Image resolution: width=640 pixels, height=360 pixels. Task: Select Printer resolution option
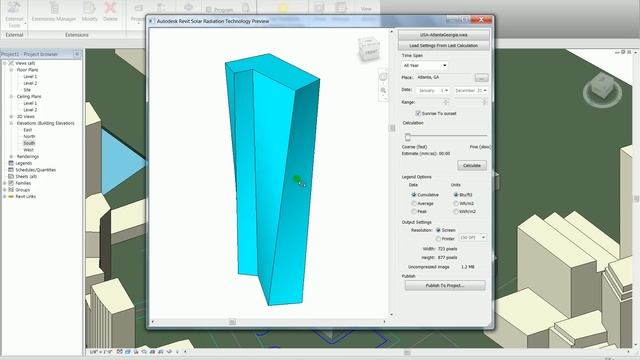pyautogui.click(x=438, y=238)
